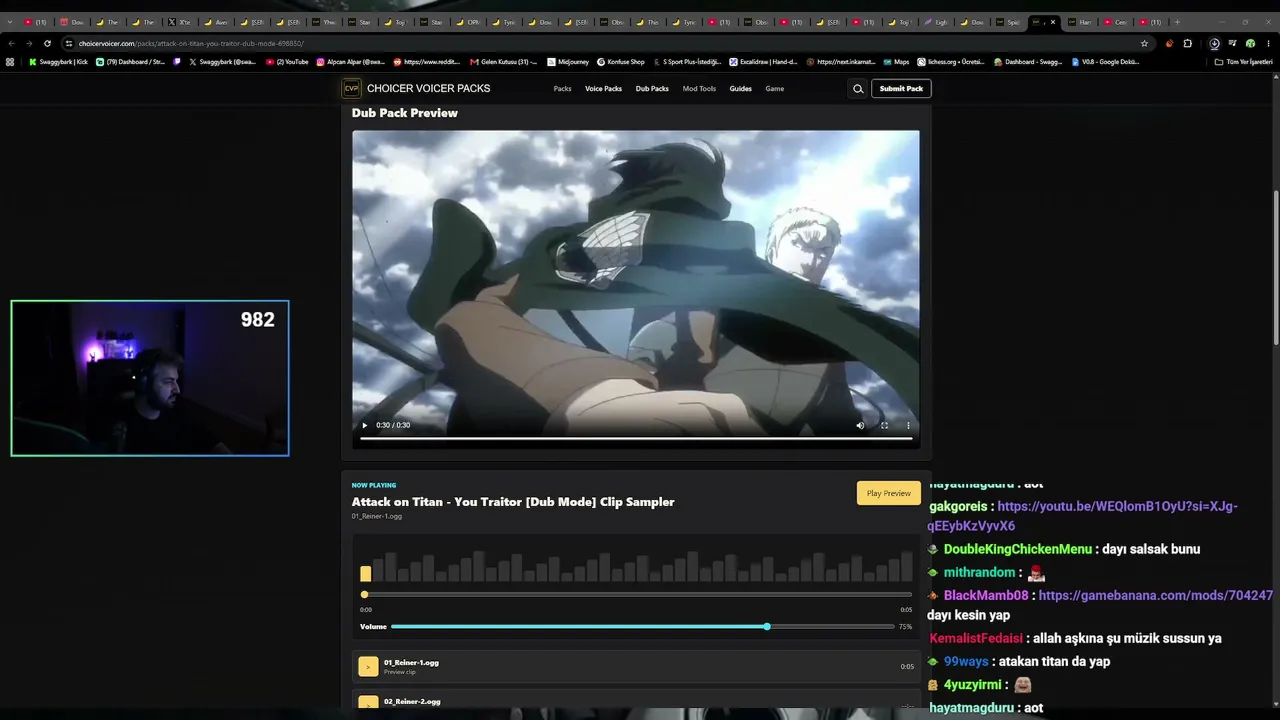Open the bookmarks bar apps grid icon
This screenshot has height=720, width=1280.
(x=10, y=62)
